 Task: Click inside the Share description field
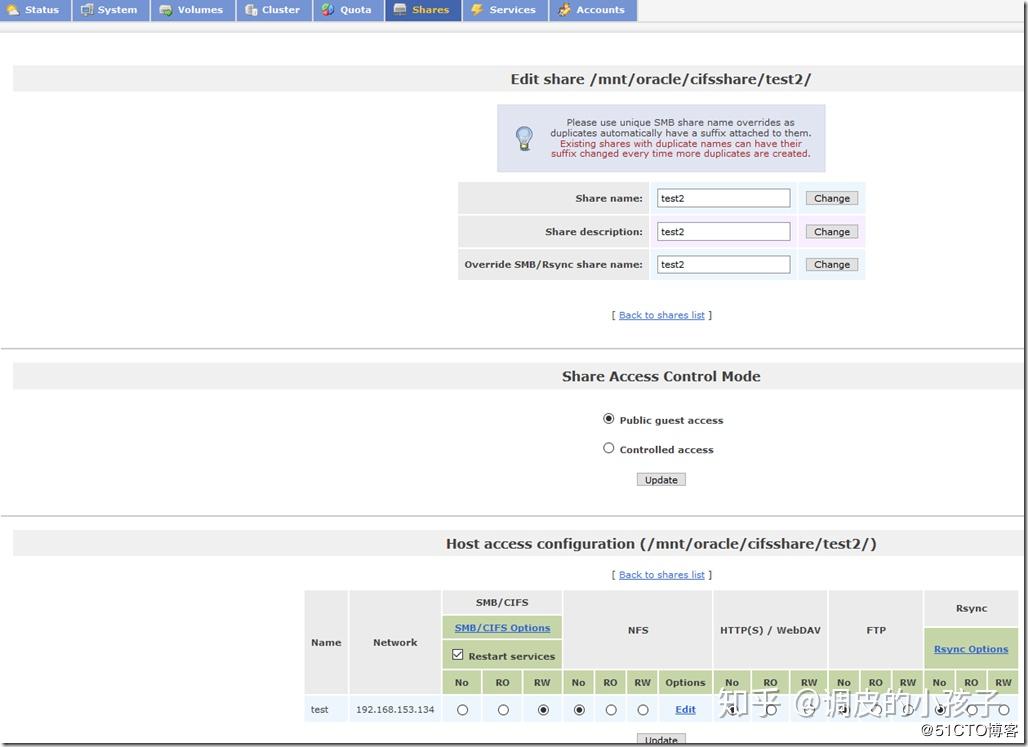pos(723,231)
